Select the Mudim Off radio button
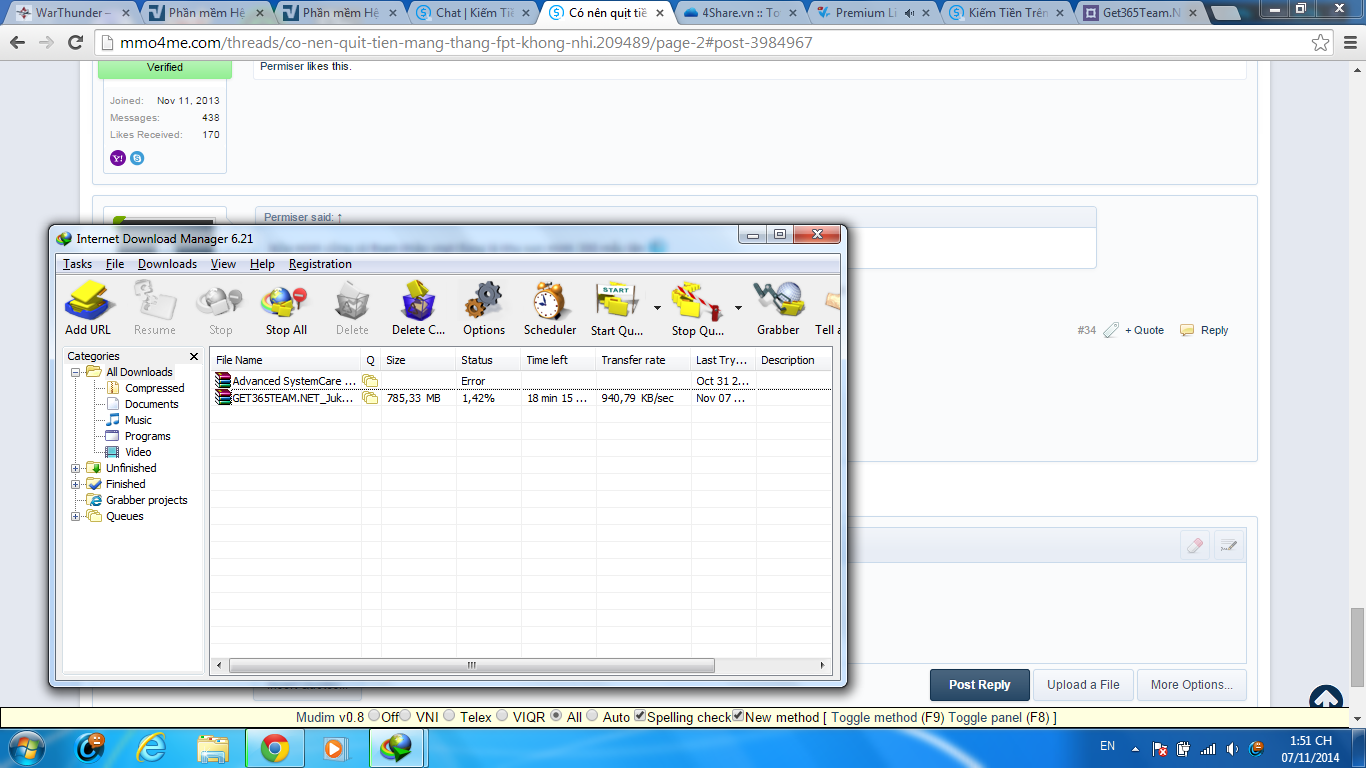The width and height of the screenshot is (1366, 768). pos(374,716)
